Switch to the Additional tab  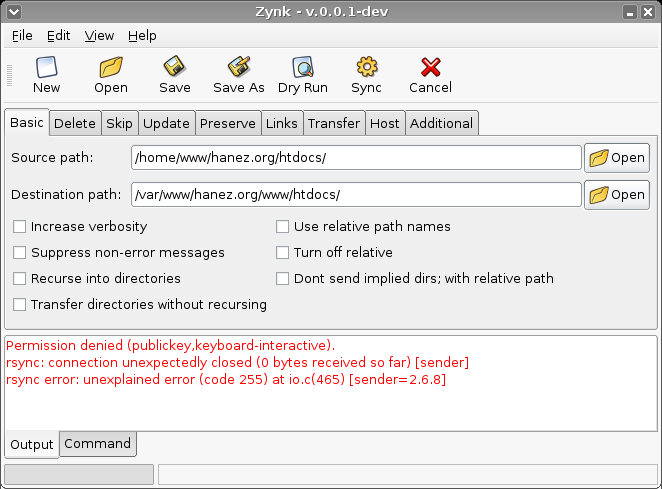tap(442, 123)
